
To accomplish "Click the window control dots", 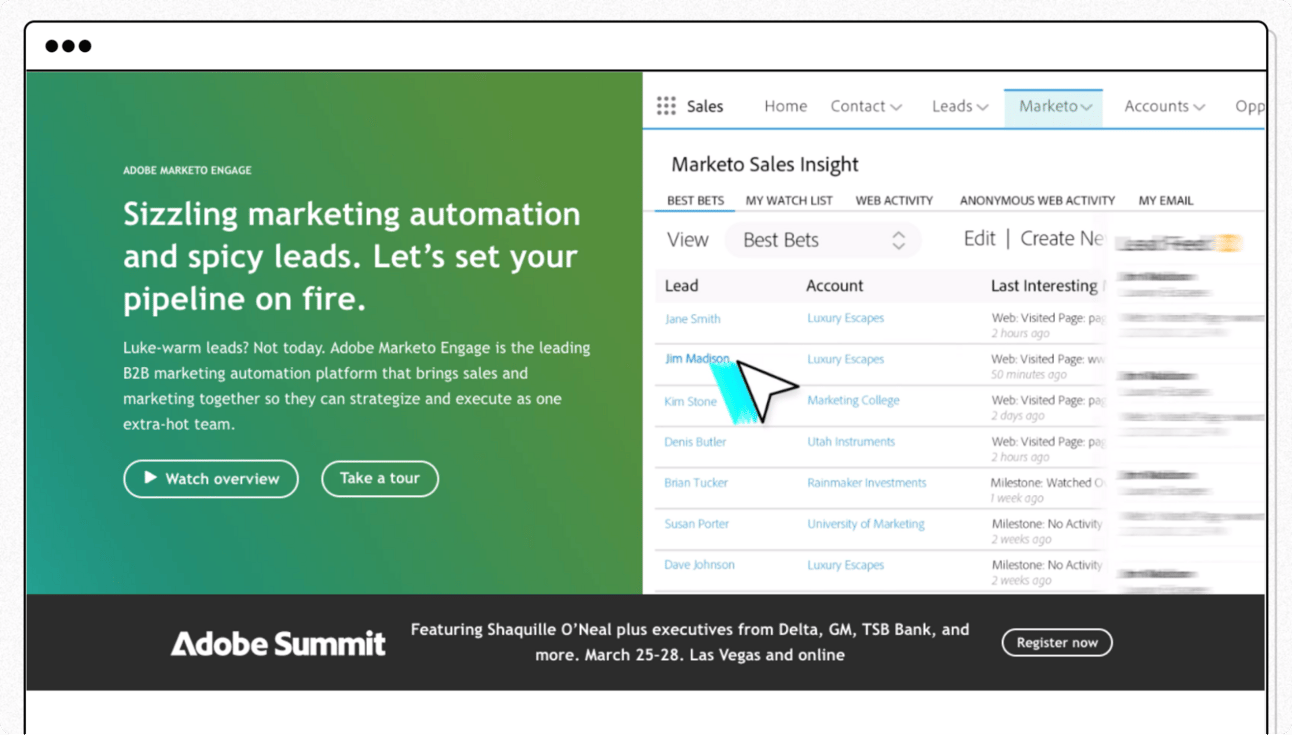I will [68, 44].
